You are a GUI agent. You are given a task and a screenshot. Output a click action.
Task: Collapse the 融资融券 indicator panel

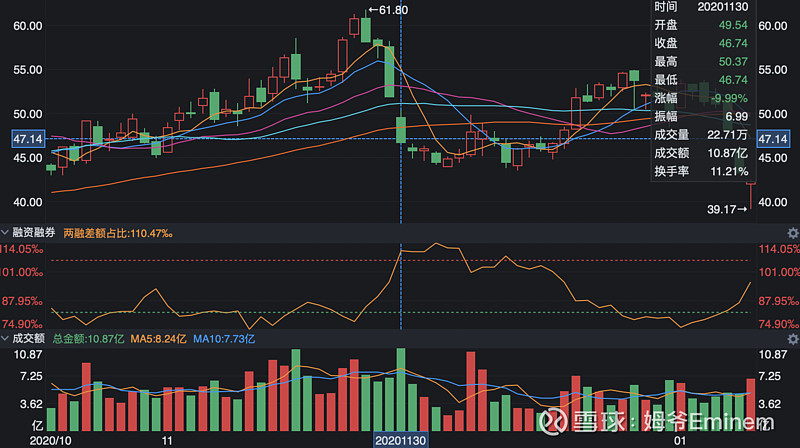6,233
